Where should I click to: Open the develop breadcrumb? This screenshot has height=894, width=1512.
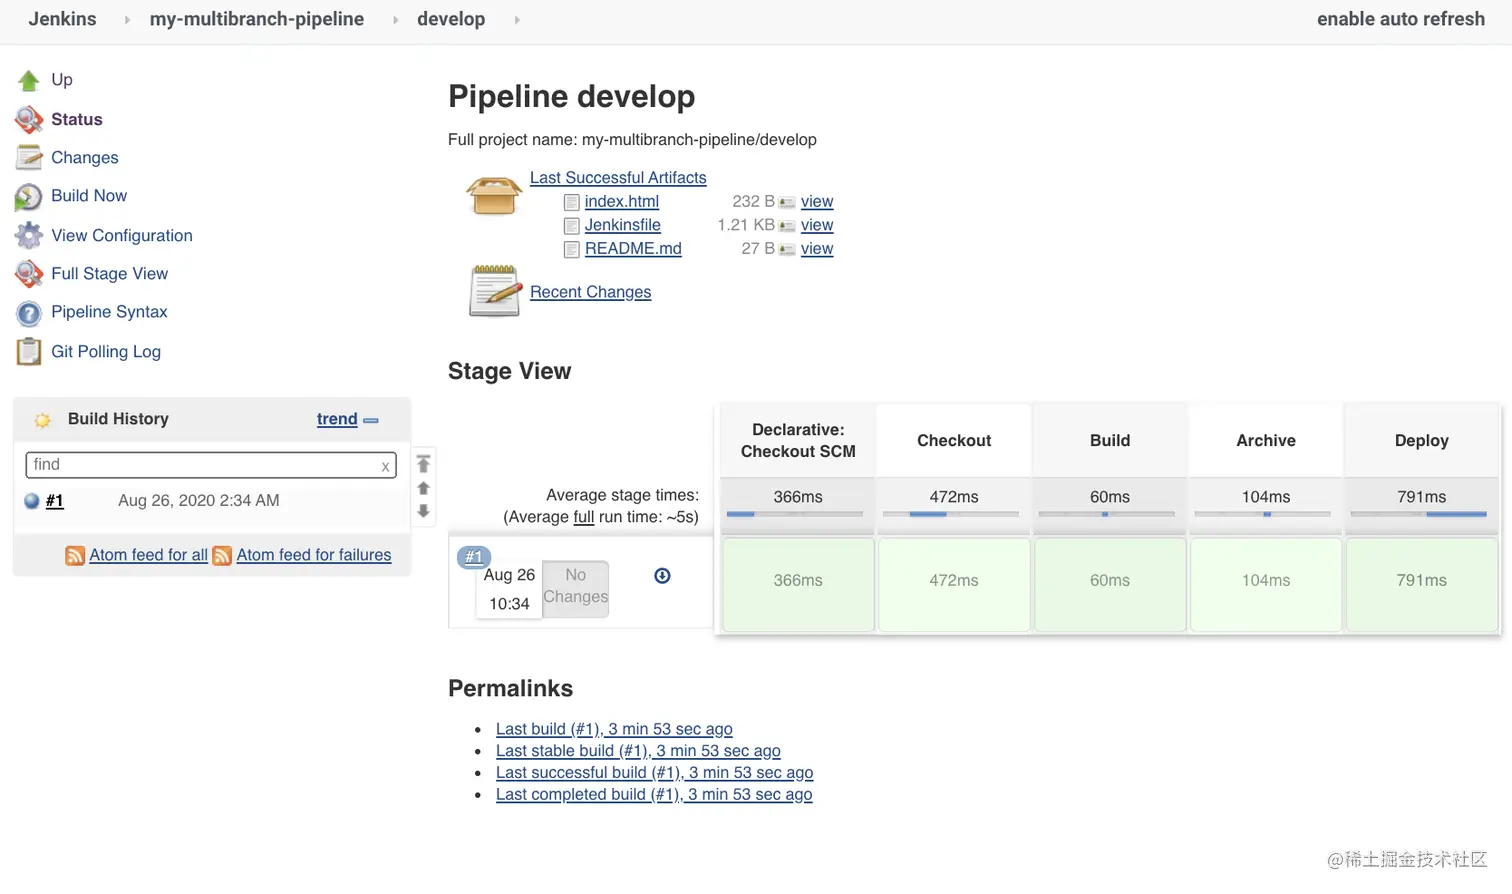tap(451, 19)
